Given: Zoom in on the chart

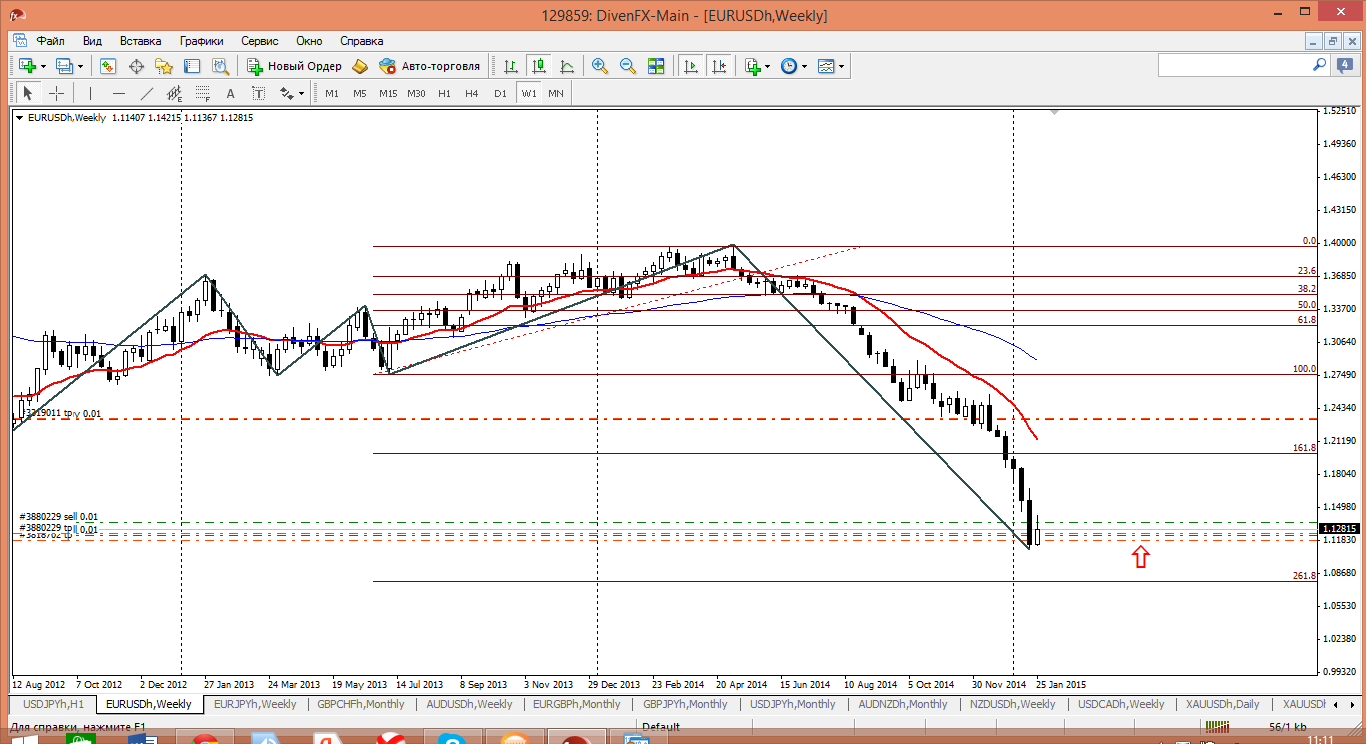Looking at the screenshot, I should pyautogui.click(x=600, y=66).
